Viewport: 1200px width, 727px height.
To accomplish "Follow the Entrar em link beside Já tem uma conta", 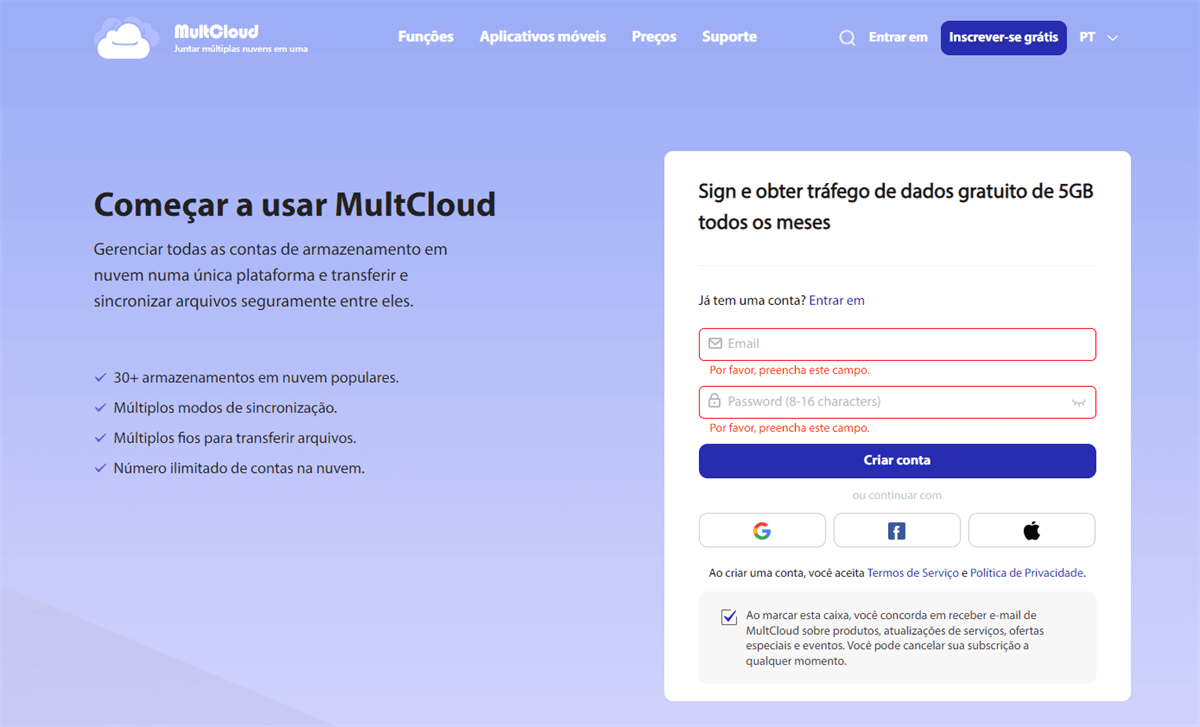I will [837, 300].
